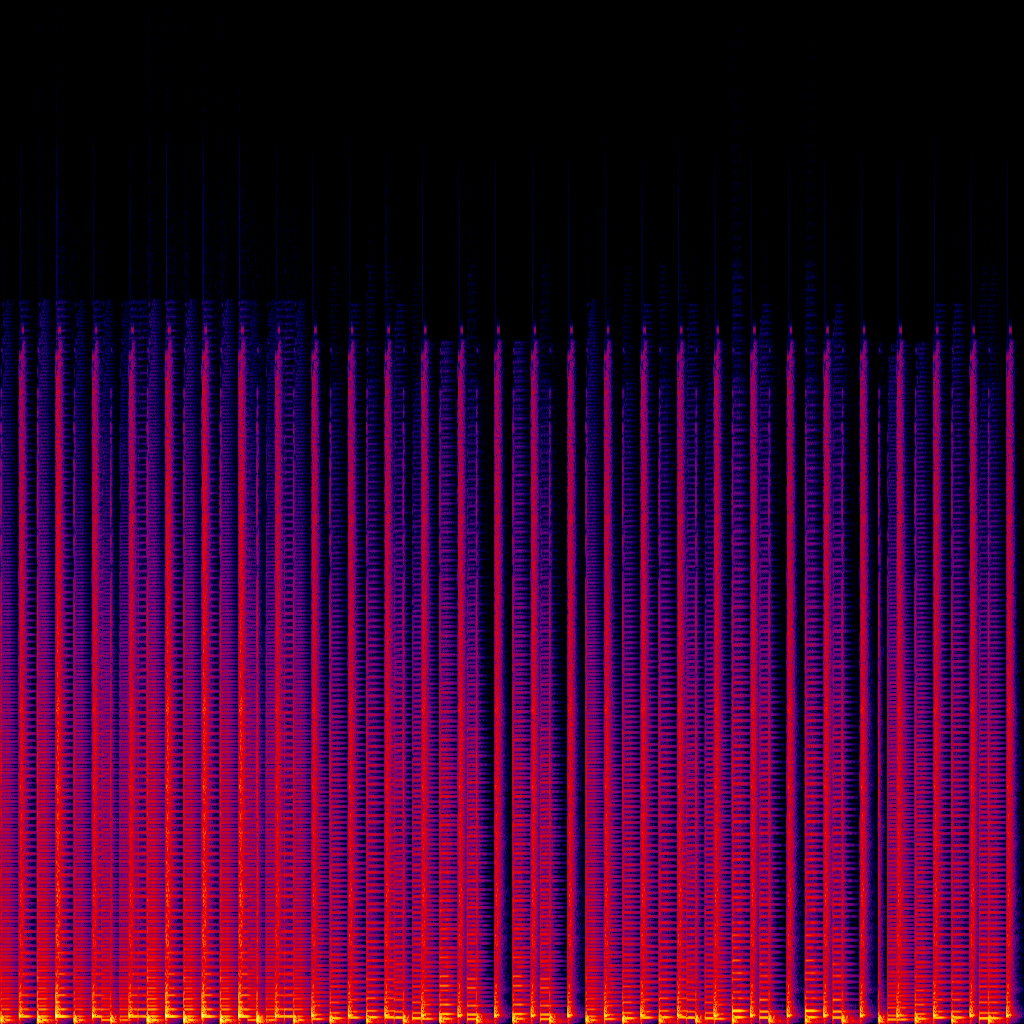Click the yellow low-frequency energy in bottom-right corner

tap(1000, 1012)
